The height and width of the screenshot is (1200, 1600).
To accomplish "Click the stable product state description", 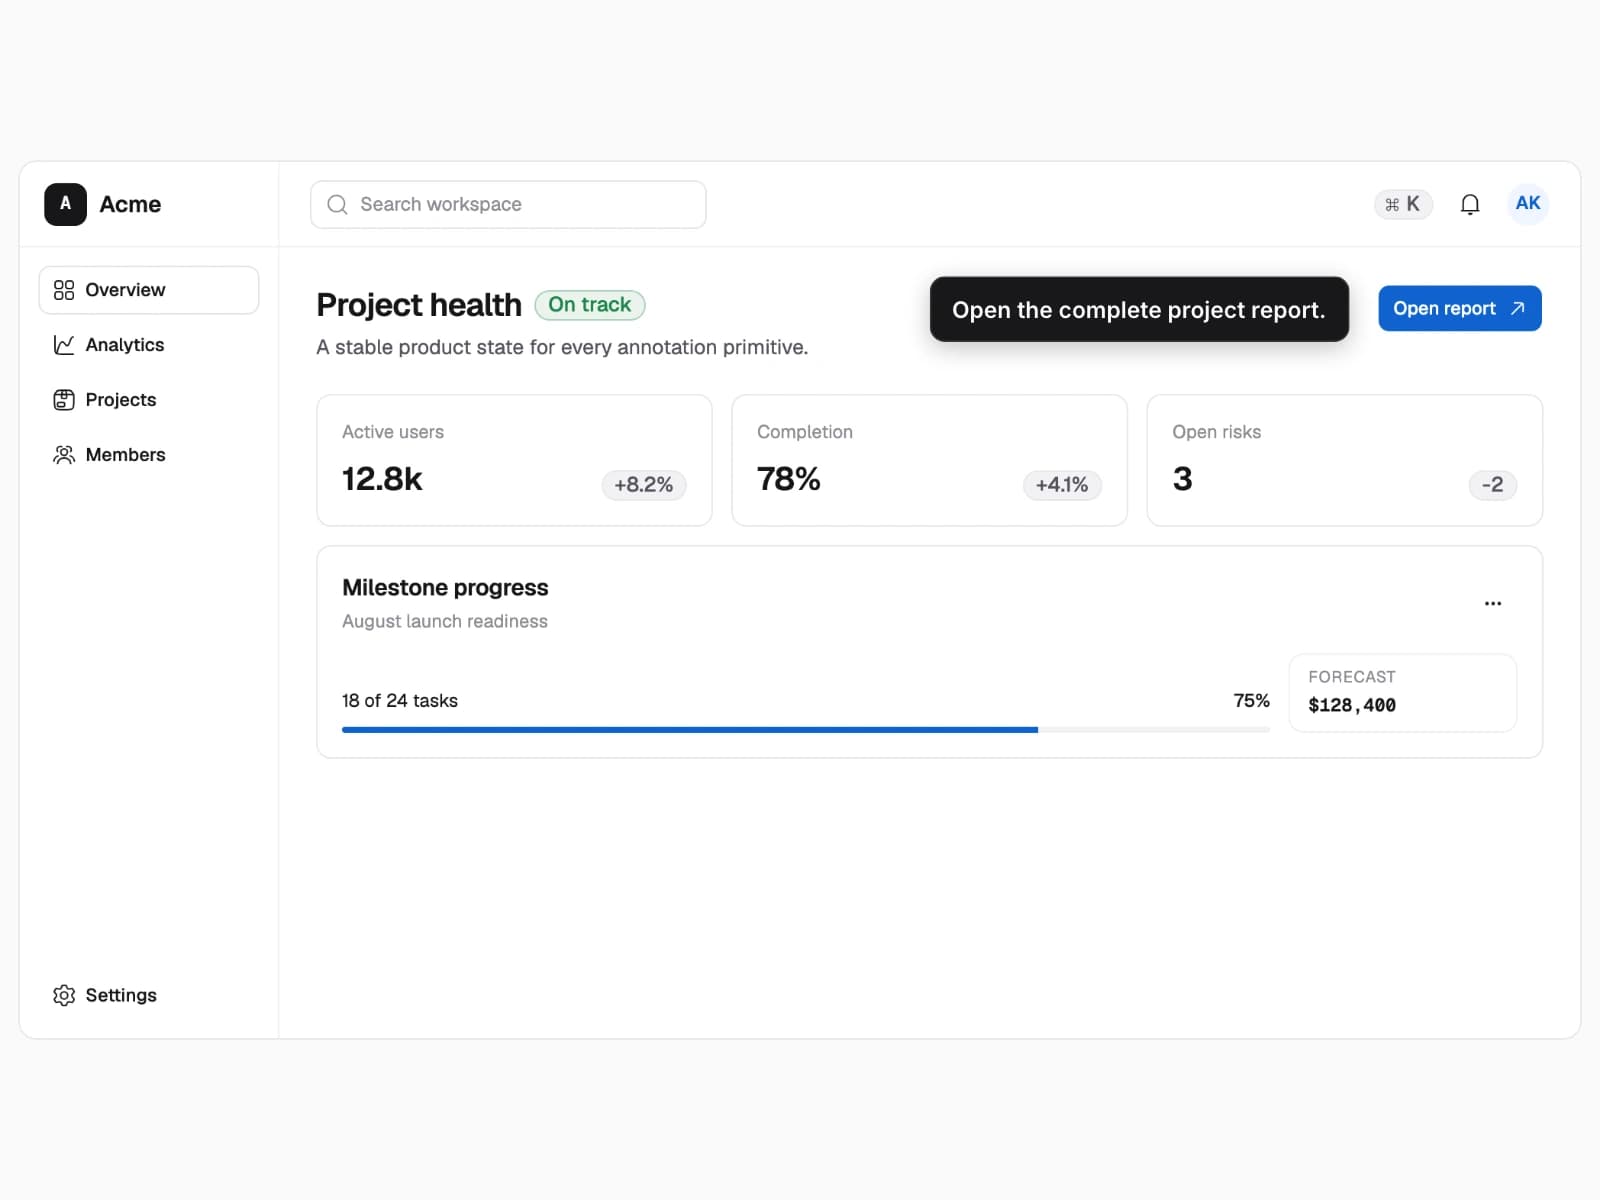I will 562,347.
